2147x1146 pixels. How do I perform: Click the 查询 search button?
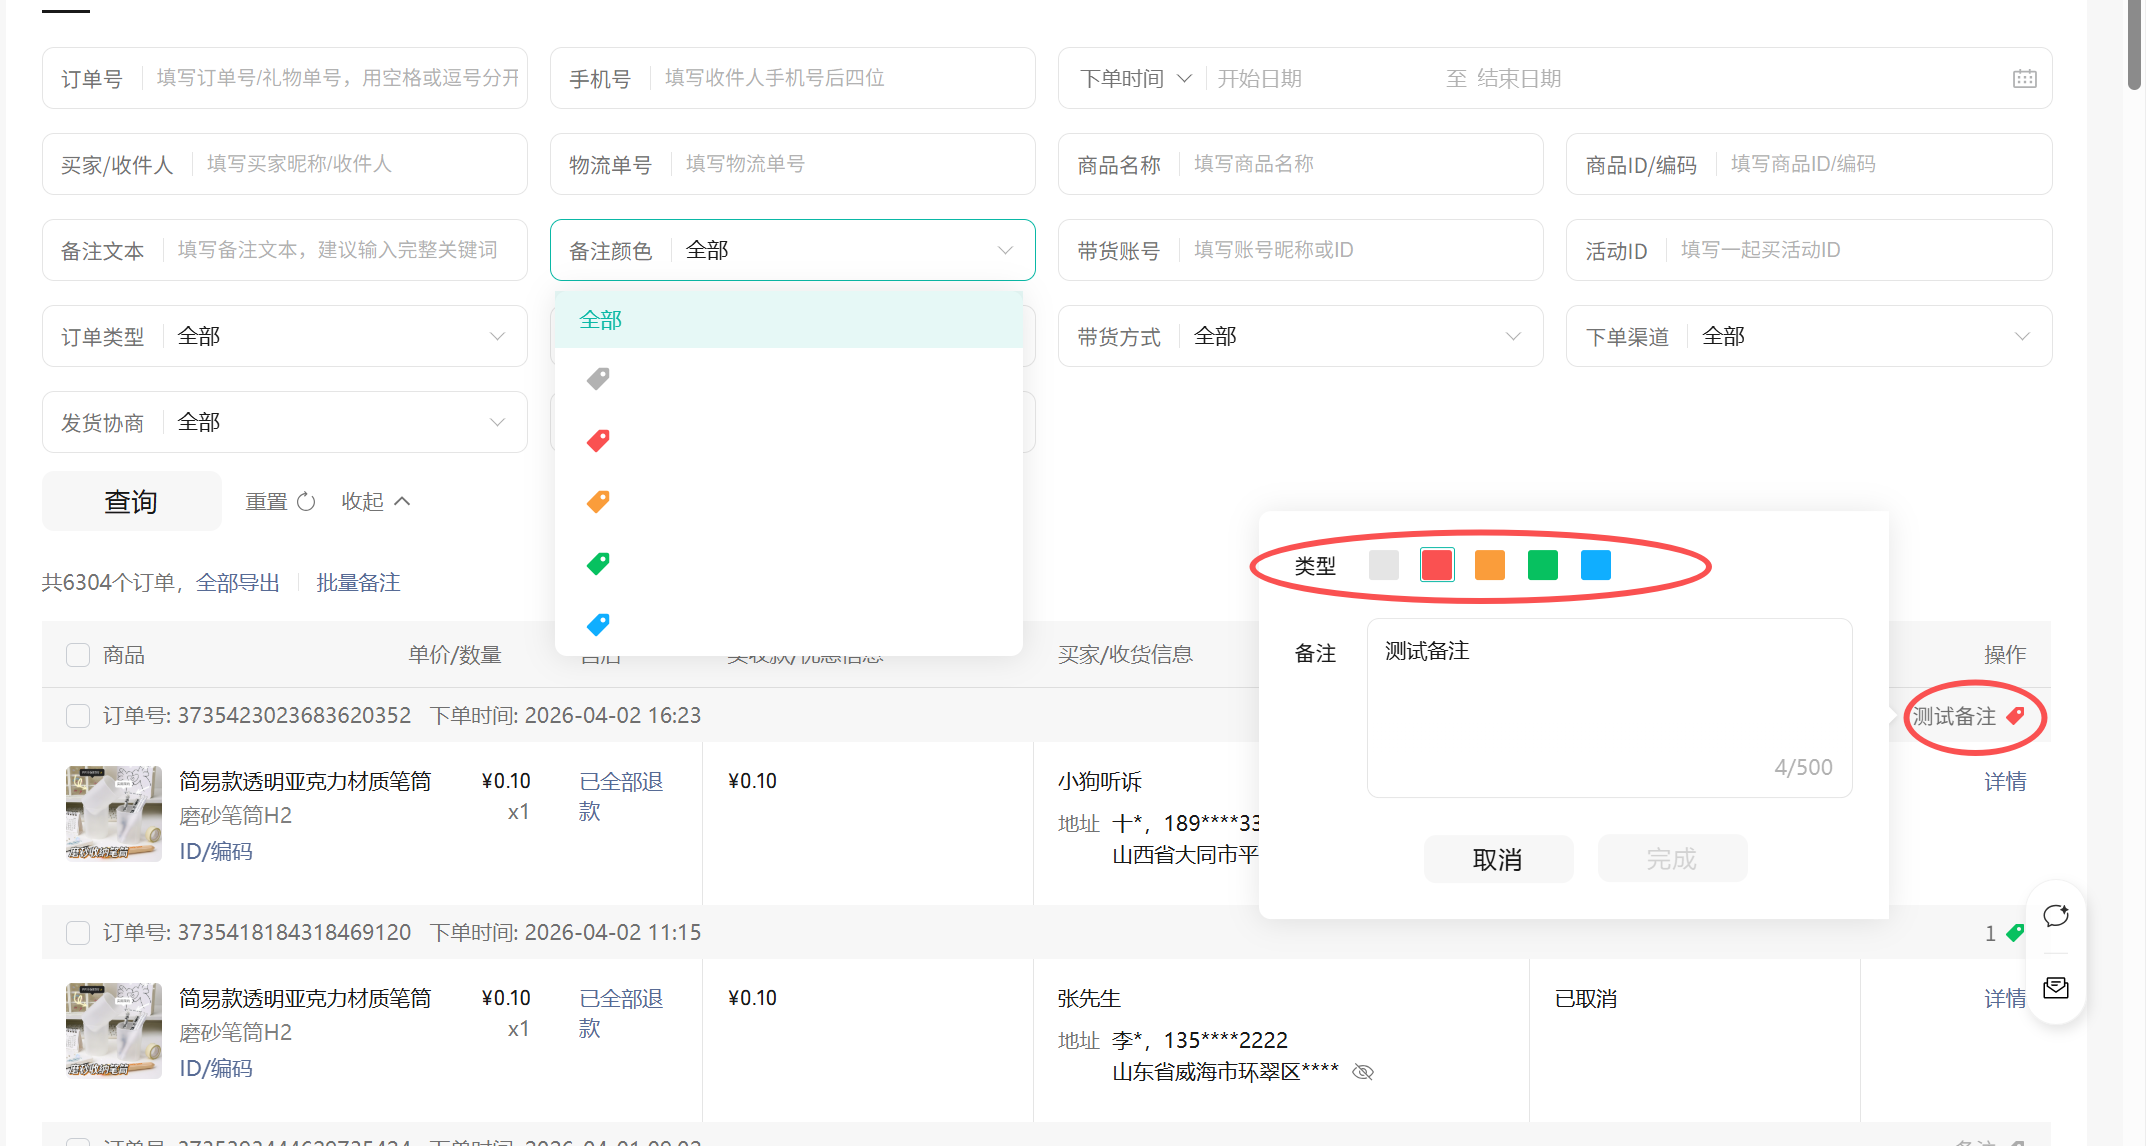point(131,501)
